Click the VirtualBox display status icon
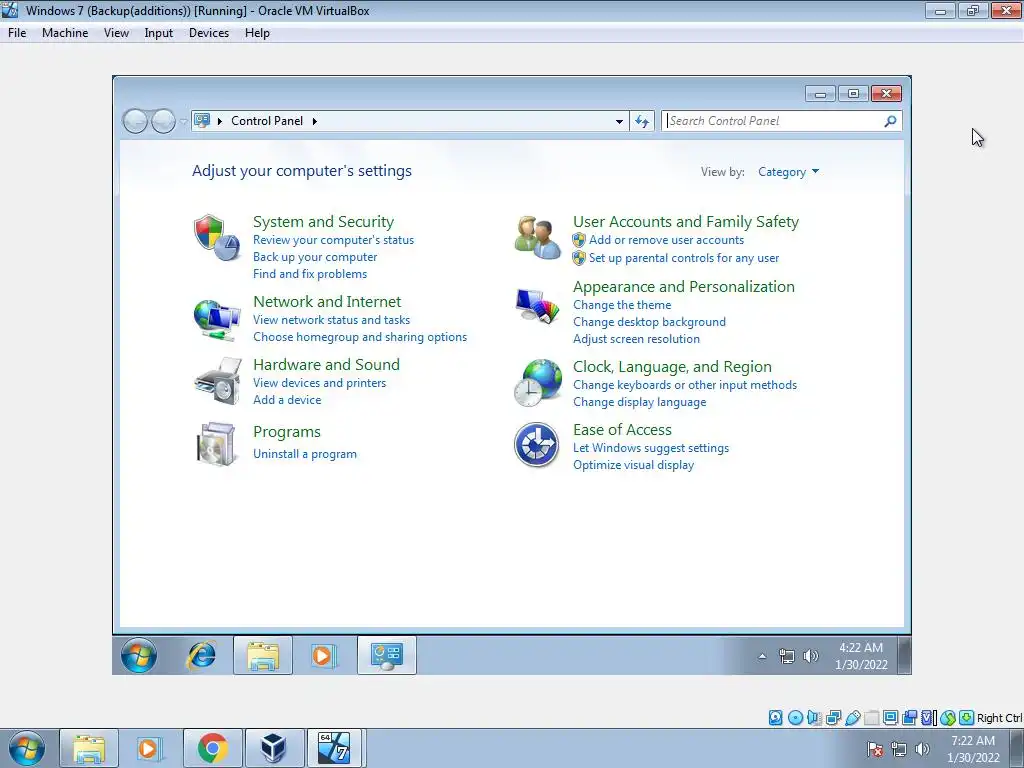Viewport: 1024px width, 768px height. [890, 718]
